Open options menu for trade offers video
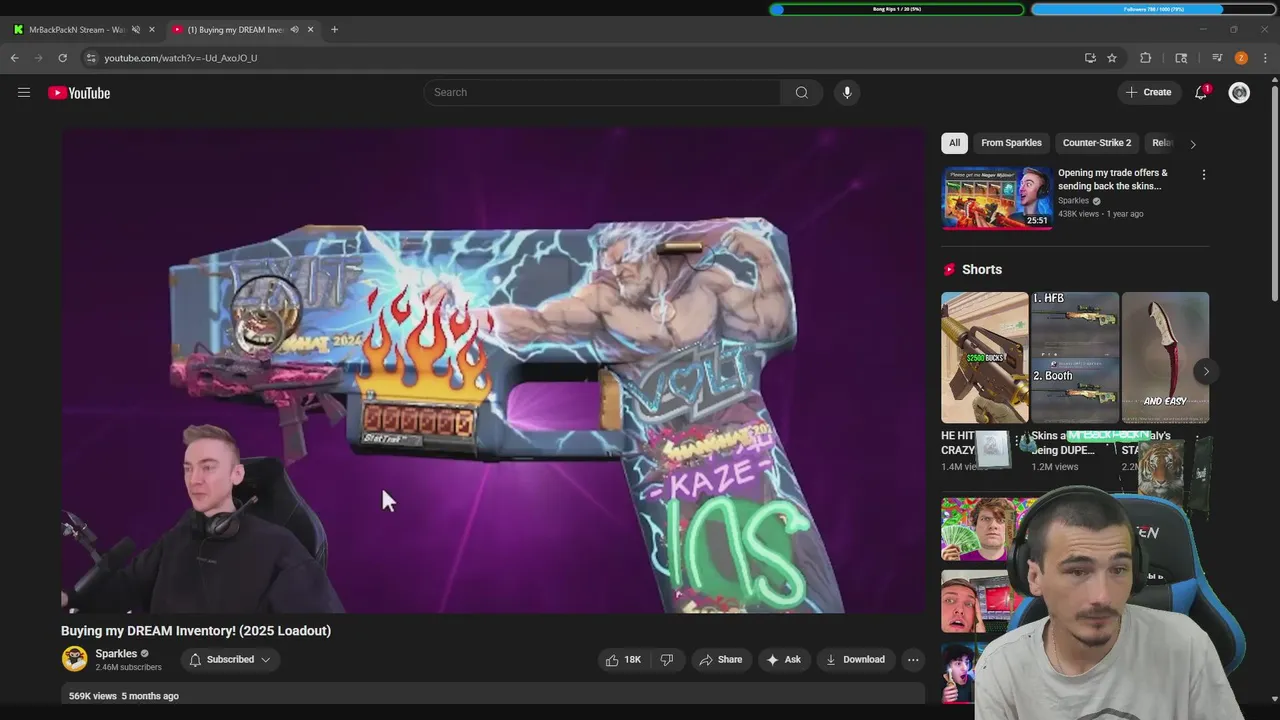This screenshot has height=720, width=1280. click(x=1204, y=175)
